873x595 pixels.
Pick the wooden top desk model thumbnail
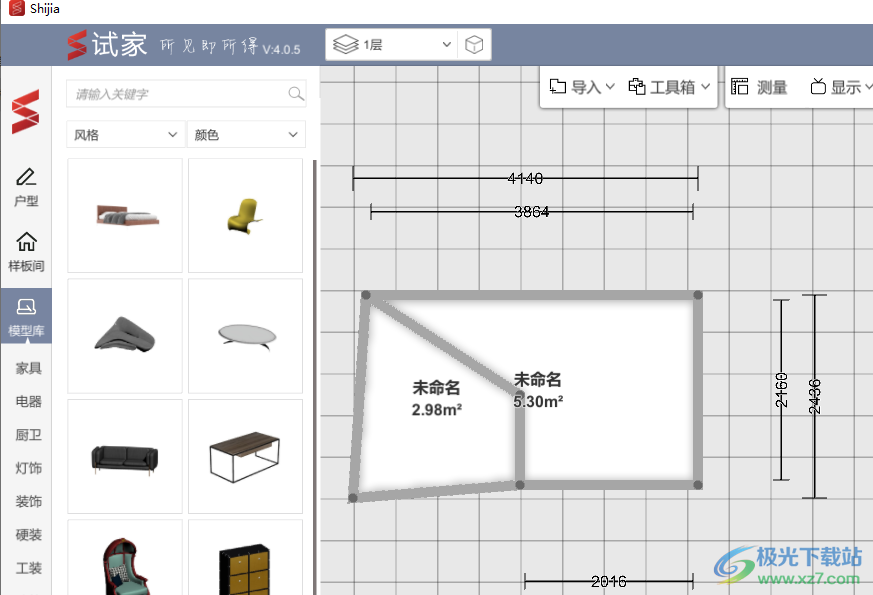tap(246, 456)
